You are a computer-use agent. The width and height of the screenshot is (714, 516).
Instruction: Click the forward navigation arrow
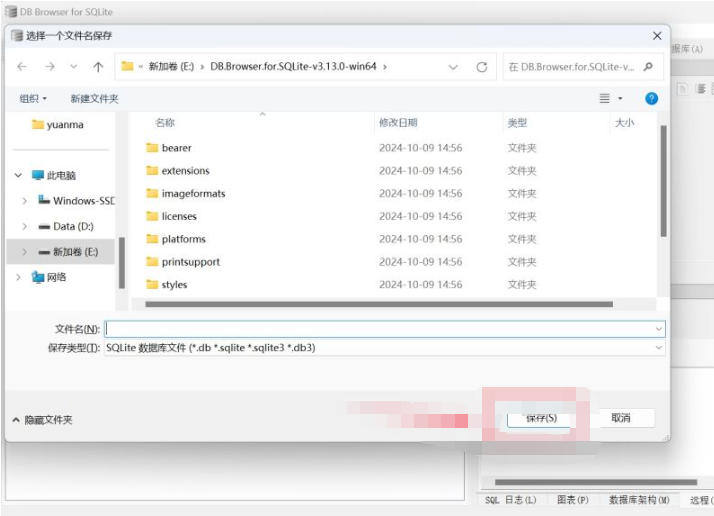tap(49, 67)
